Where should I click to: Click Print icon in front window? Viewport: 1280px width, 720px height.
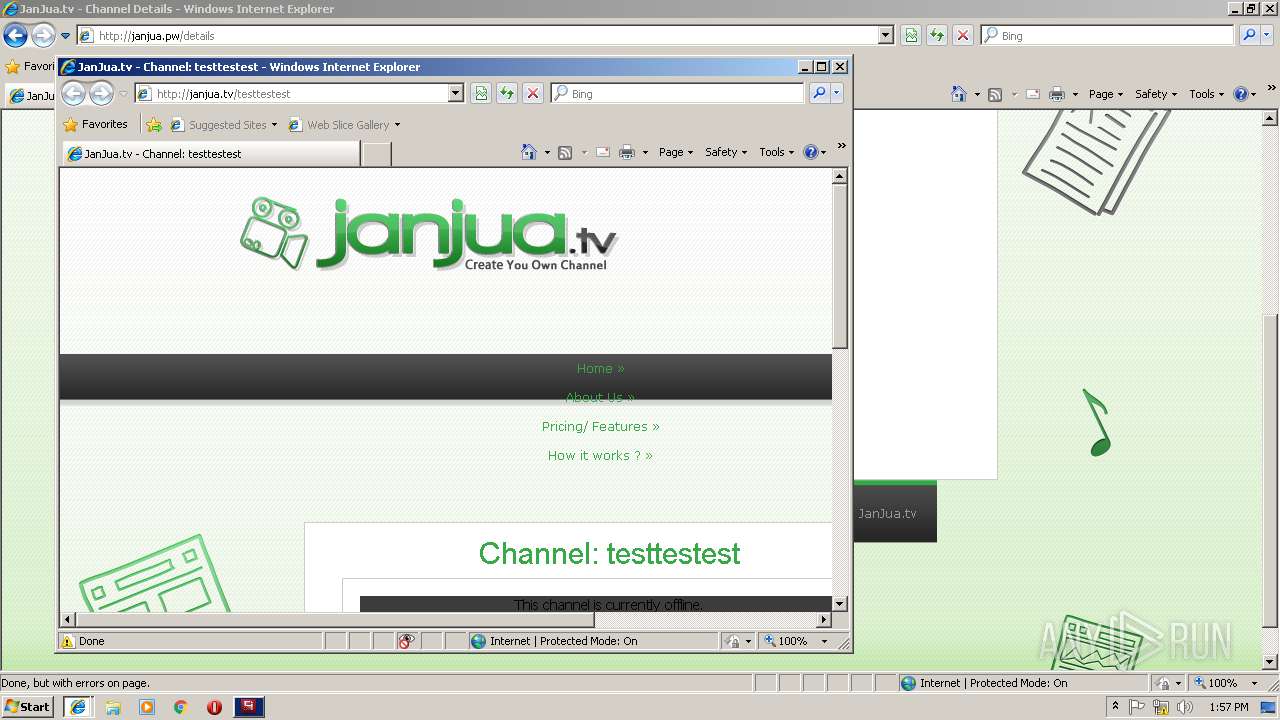click(627, 152)
